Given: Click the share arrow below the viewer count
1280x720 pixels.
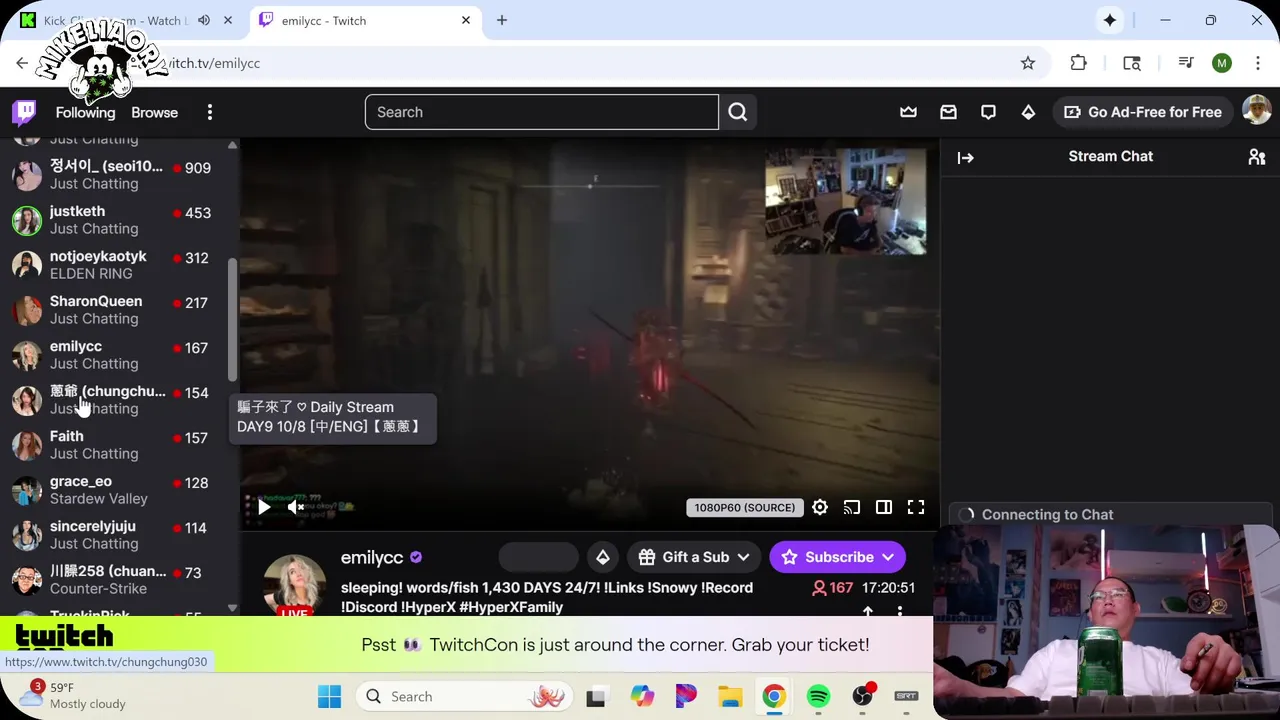Looking at the screenshot, I should [x=868, y=612].
